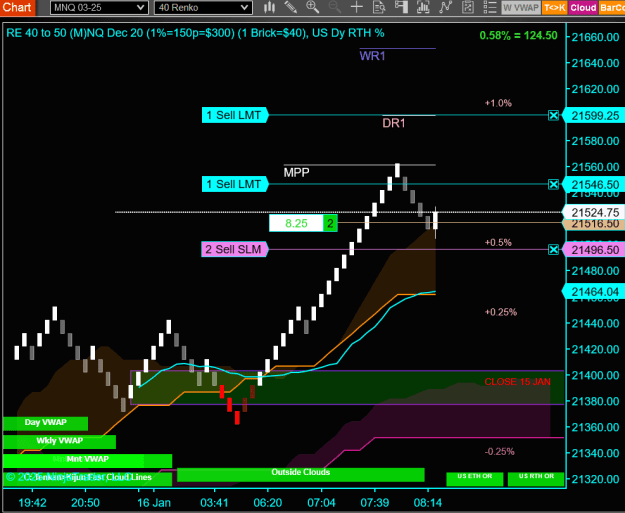625x513 pixels.
Task: Open the Data Series bars icon
Action: tap(423, 7)
